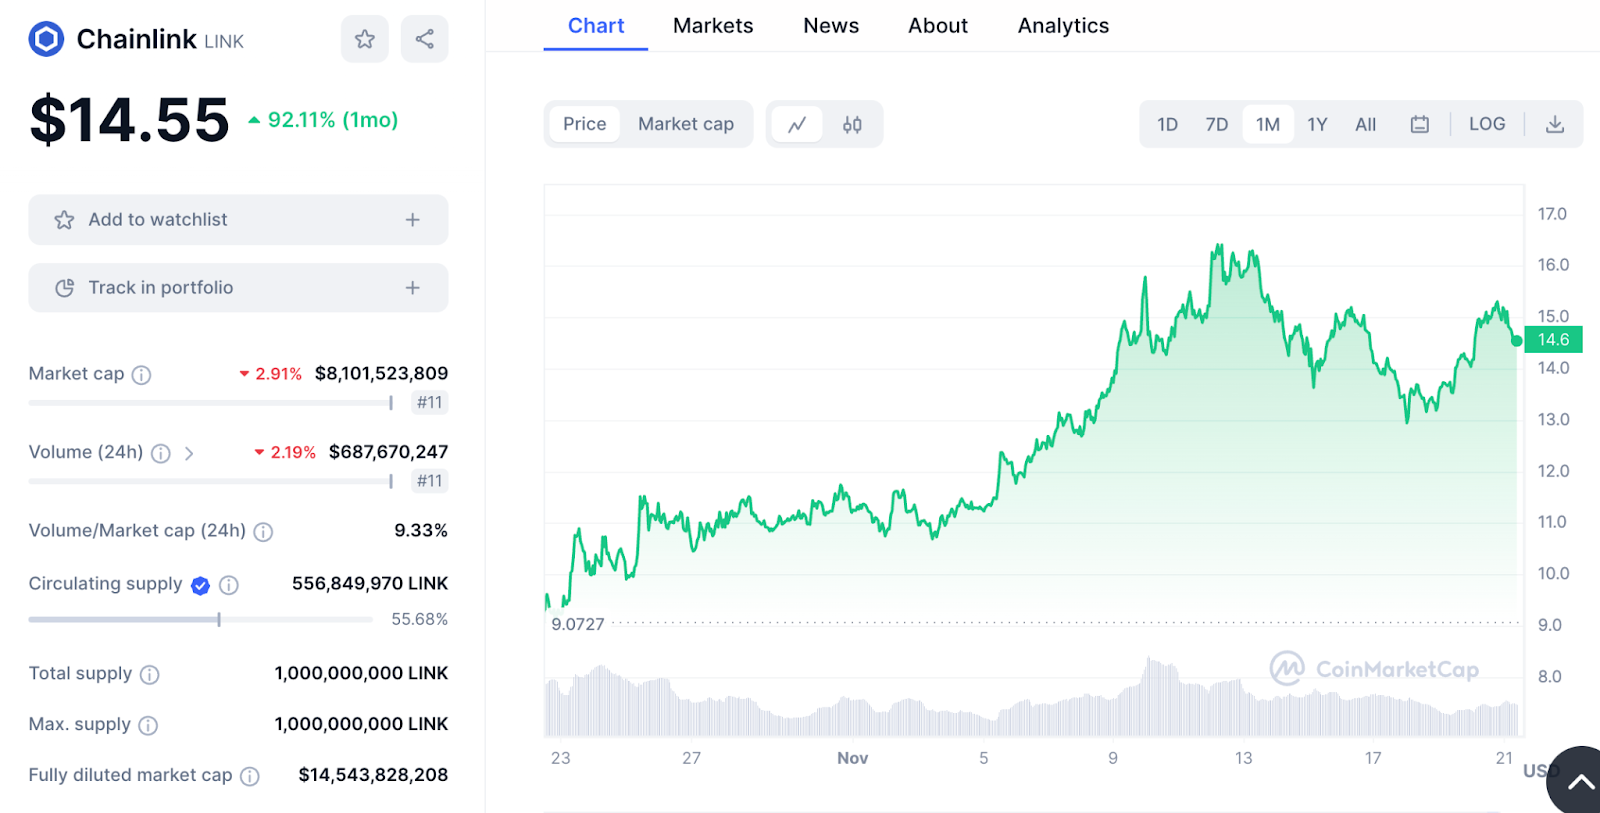Click verified badge beside Circulating supply
The height and width of the screenshot is (813, 1600).
tap(200, 586)
